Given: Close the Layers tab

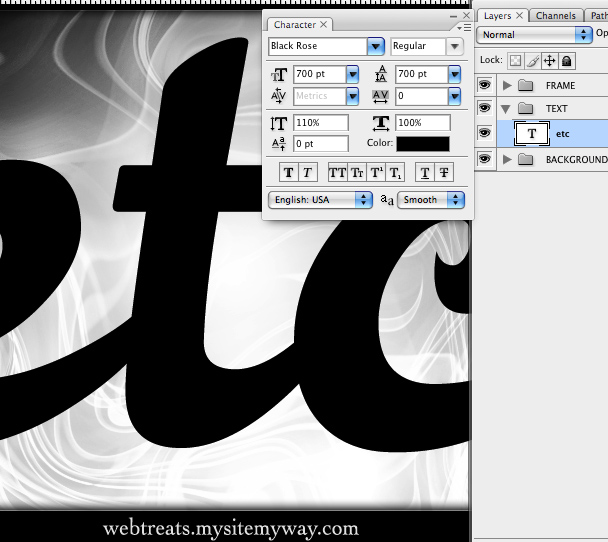Looking at the screenshot, I should click(520, 16).
